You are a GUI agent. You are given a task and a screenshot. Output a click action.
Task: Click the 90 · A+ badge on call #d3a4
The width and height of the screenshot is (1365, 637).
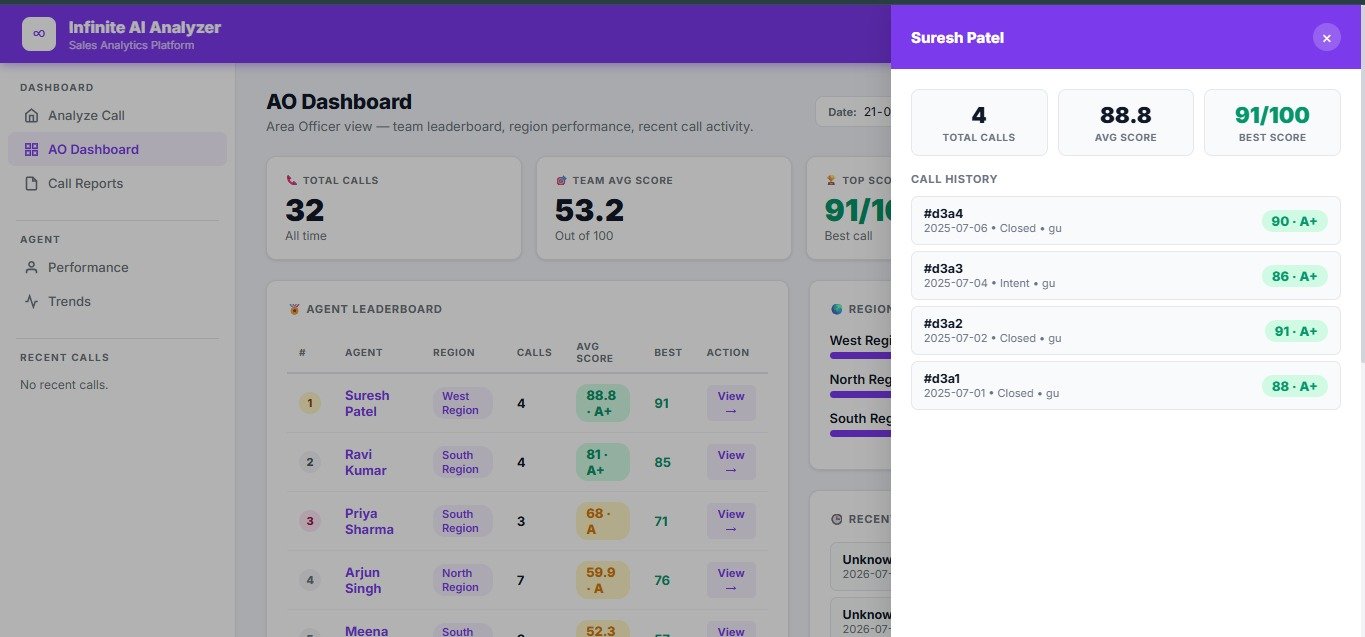click(x=1294, y=221)
